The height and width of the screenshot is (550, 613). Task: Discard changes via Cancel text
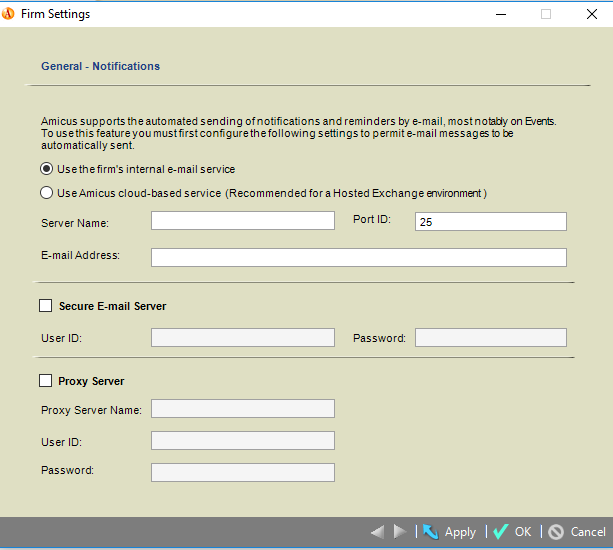click(x=588, y=532)
